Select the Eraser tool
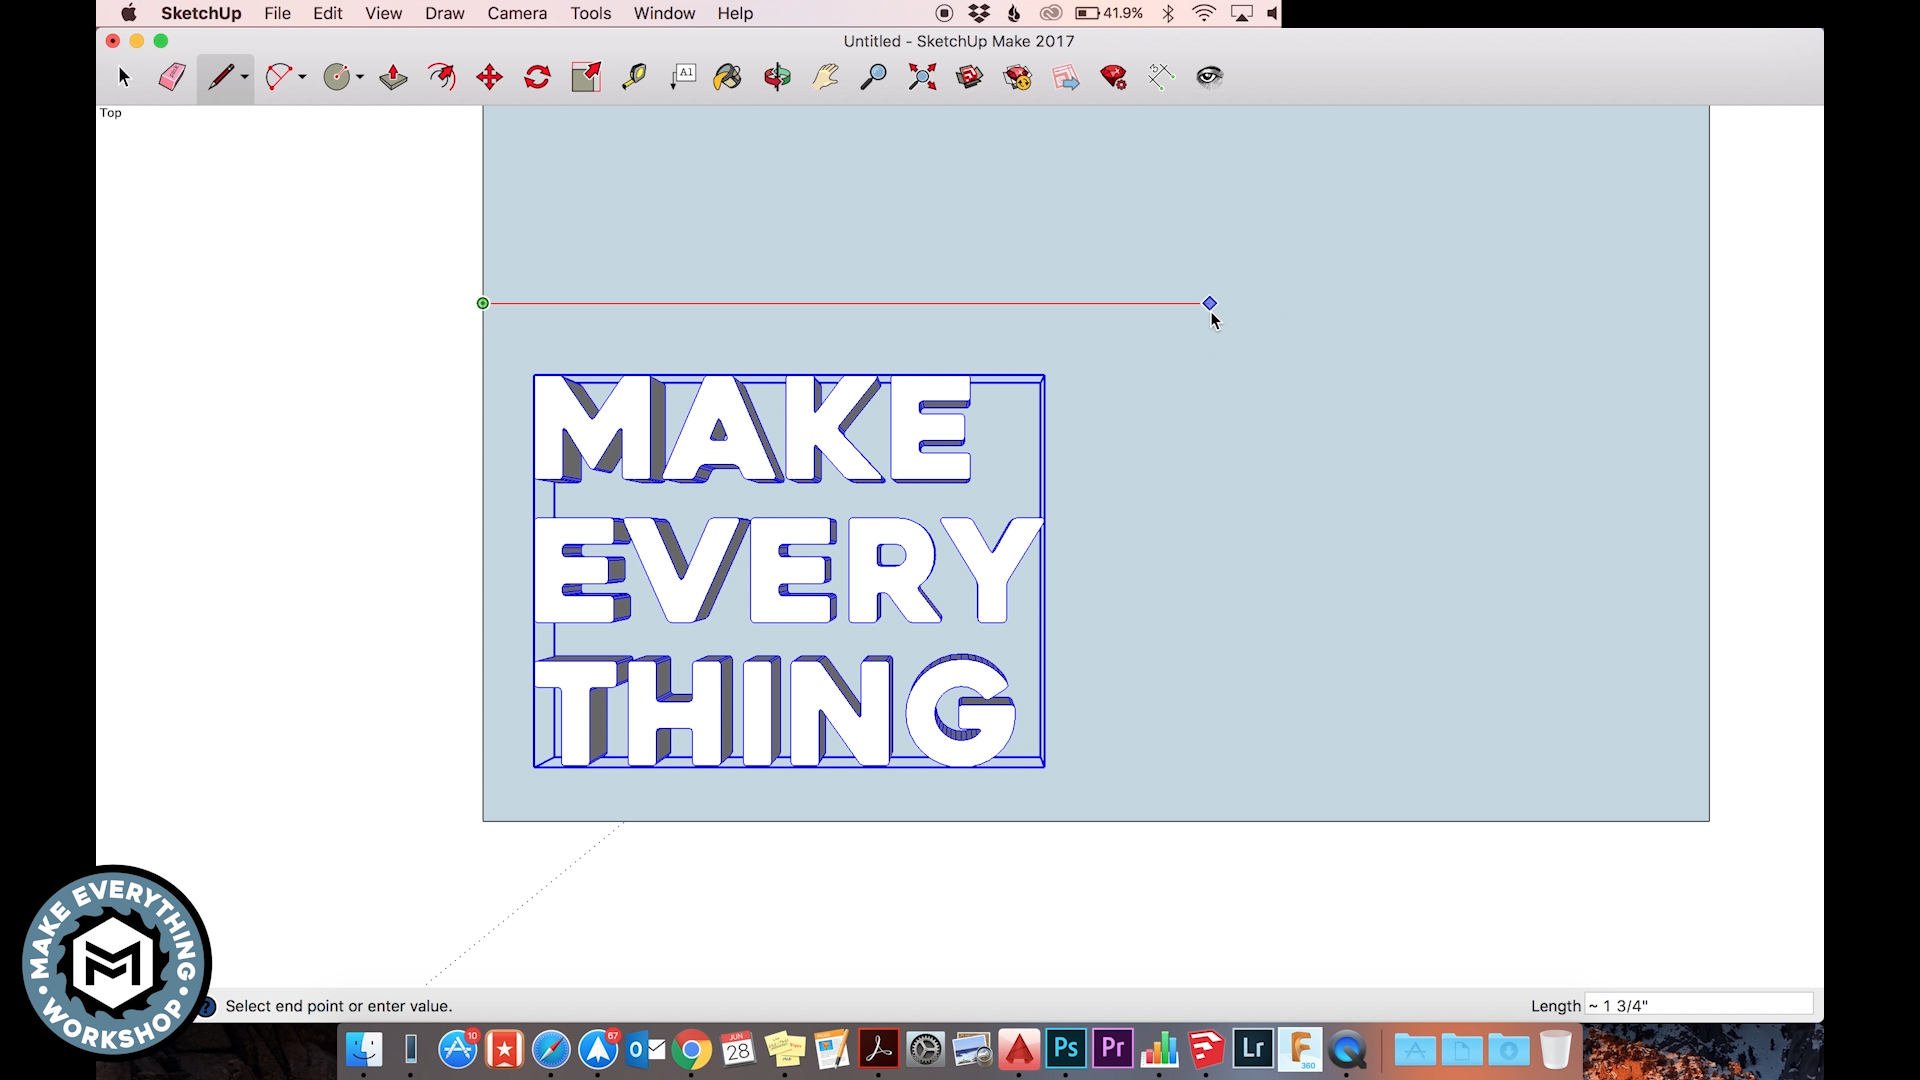The height and width of the screenshot is (1080, 1920). point(172,77)
